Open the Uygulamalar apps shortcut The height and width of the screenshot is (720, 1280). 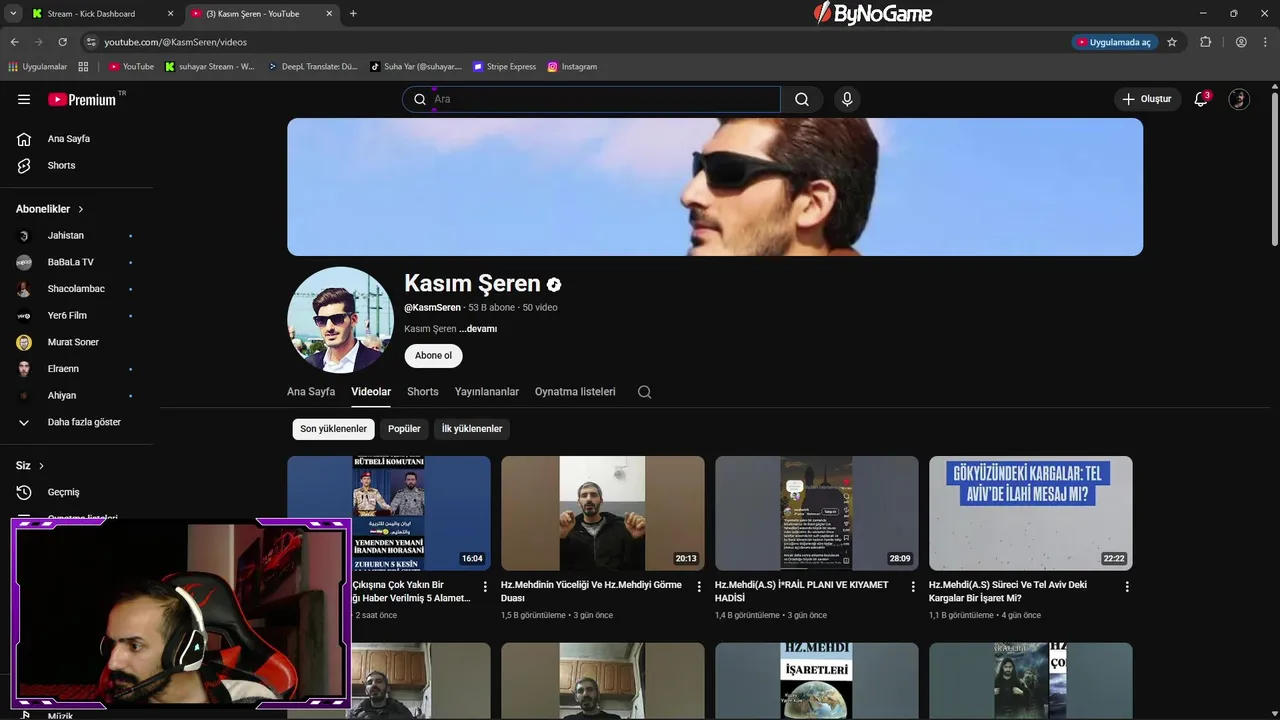pos(37,66)
